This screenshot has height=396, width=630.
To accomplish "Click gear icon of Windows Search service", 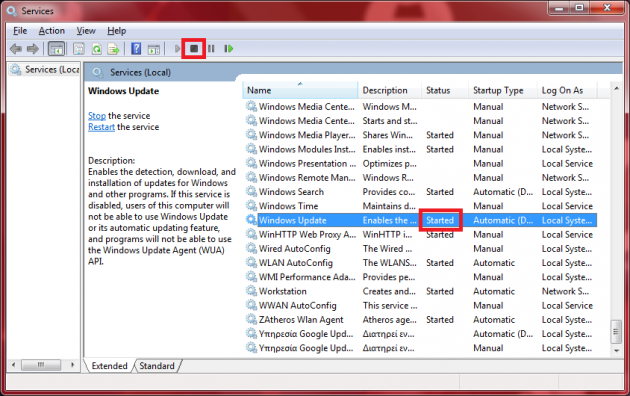I will pos(251,192).
